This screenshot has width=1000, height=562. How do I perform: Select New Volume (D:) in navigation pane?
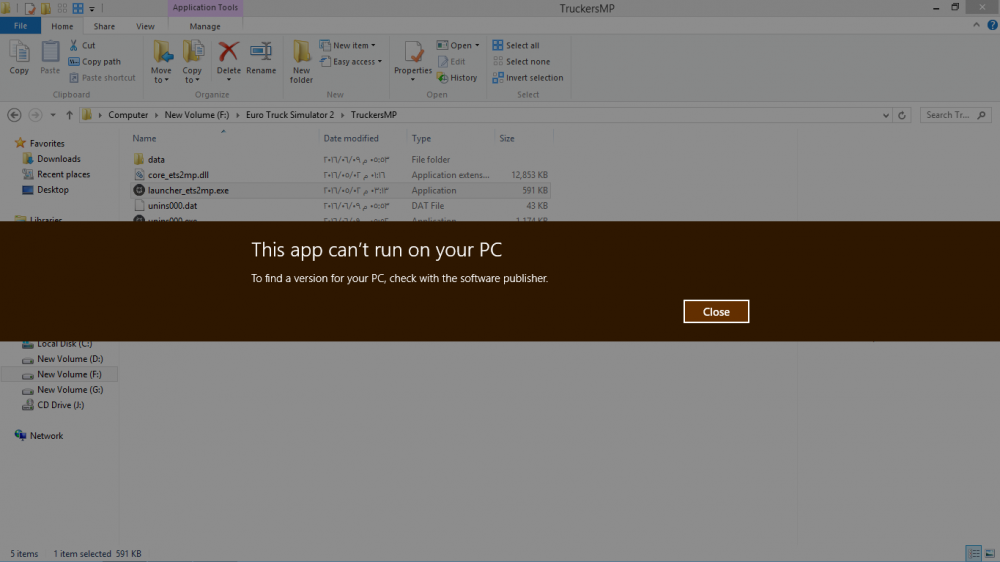pyautogui.click(x=69, y=359)
